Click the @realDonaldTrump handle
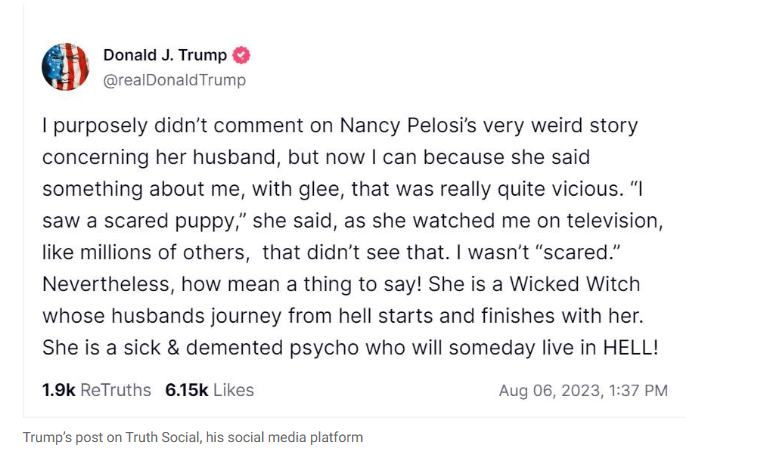Image resolution: width=765 pixels, height=460 pixels. point(174,80)
